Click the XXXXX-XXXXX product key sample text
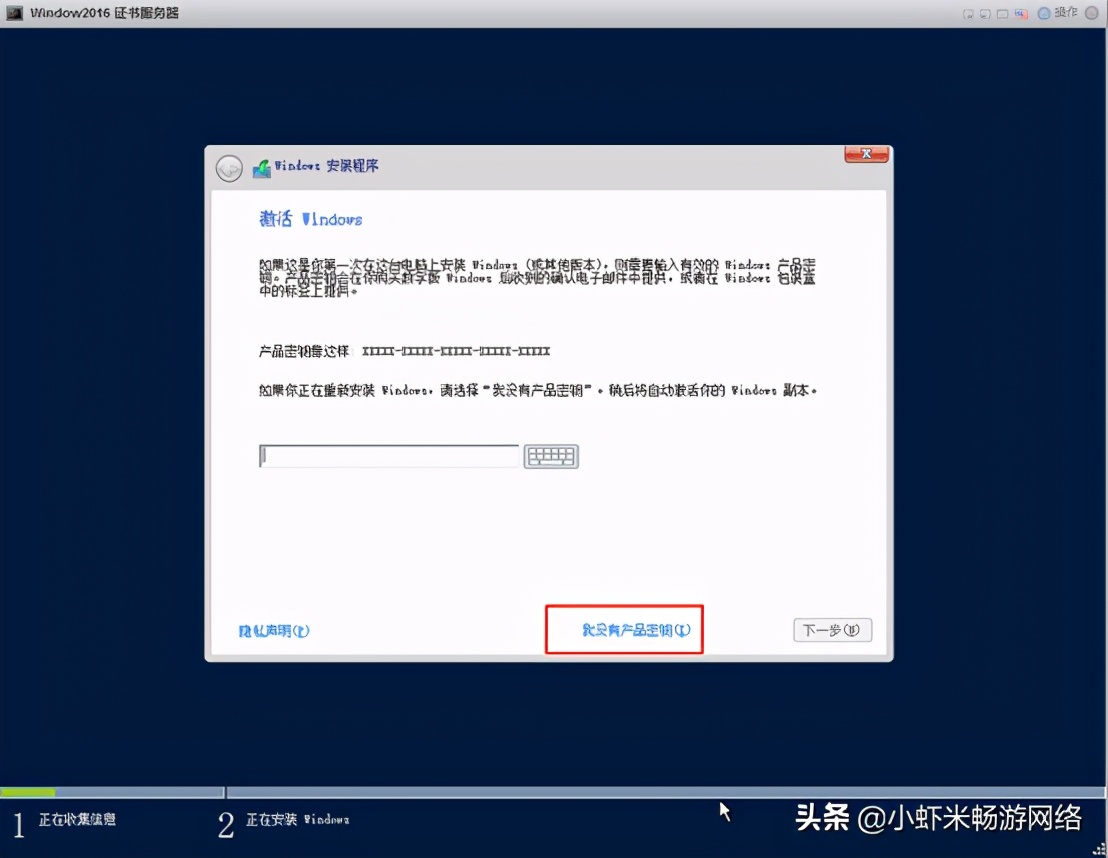The image size is (1108, 858). coord(456,351)
